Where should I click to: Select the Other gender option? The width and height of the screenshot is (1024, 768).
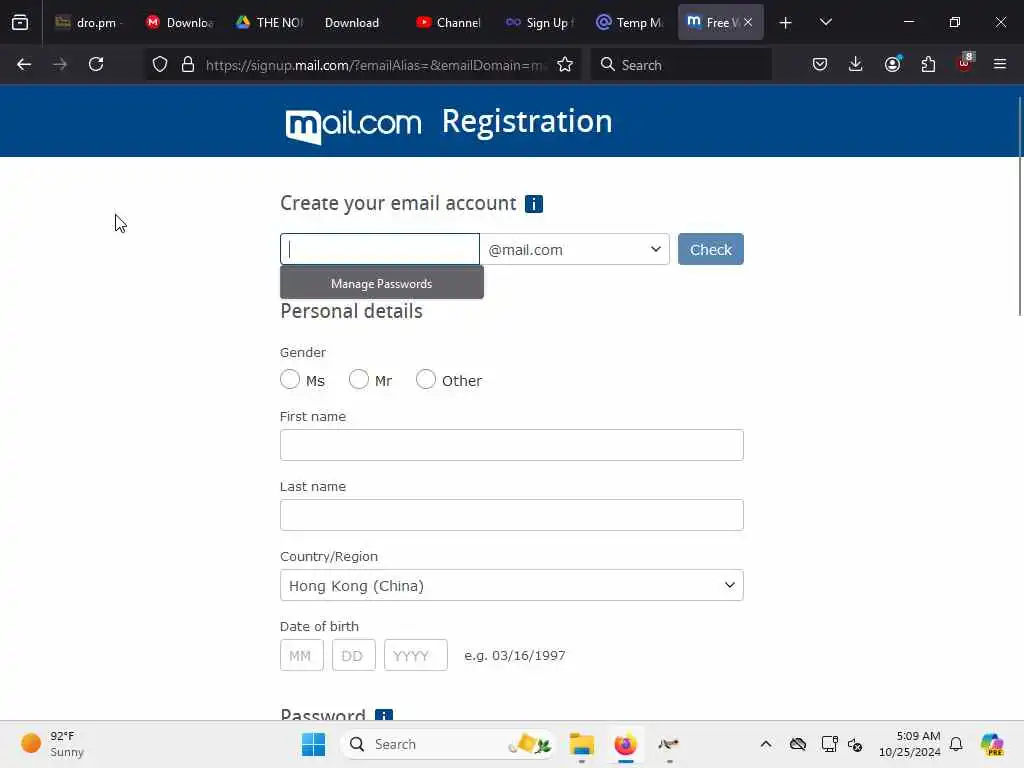point(426,379)
